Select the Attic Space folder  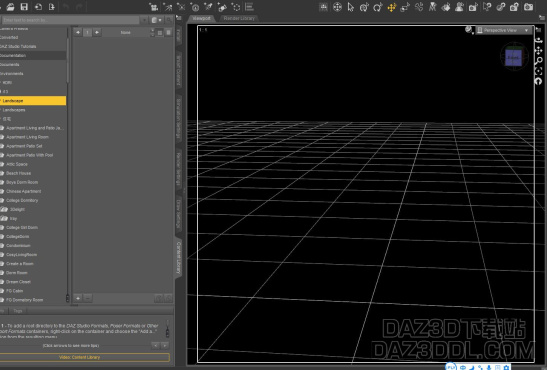point(17,164)
